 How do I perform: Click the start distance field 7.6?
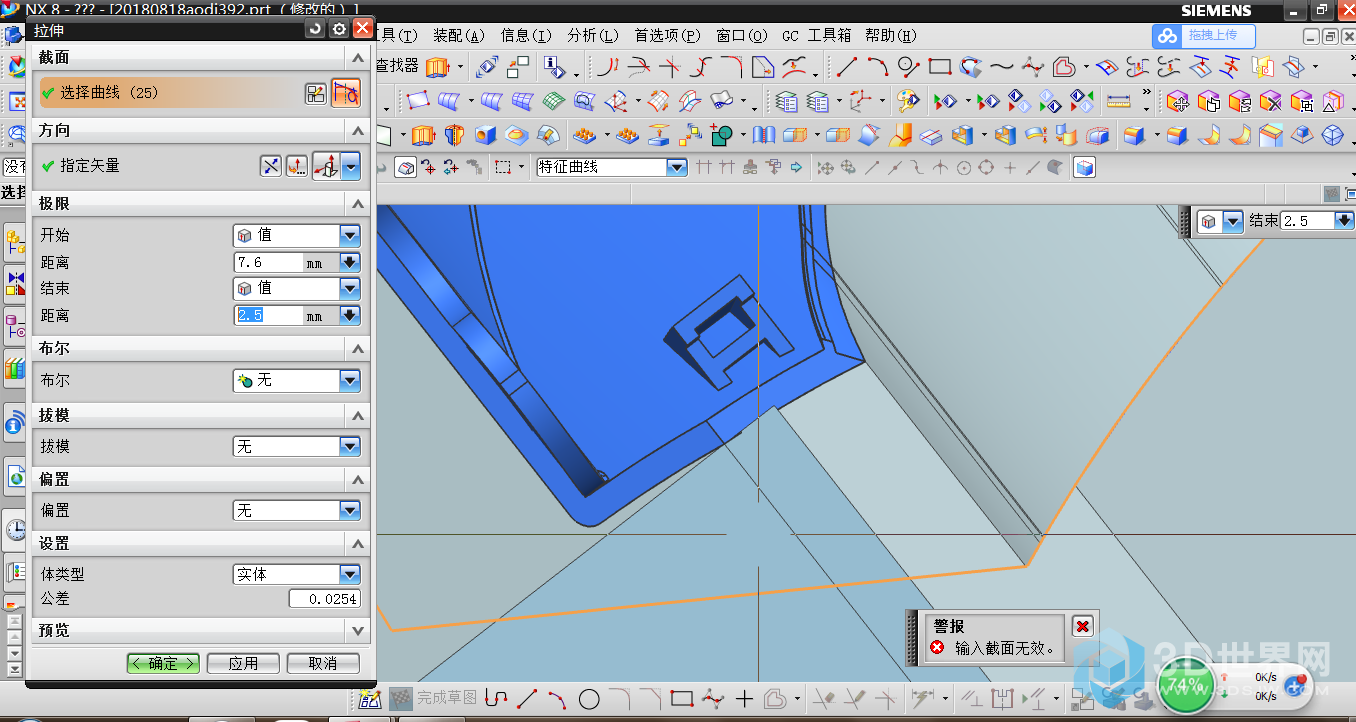(x=268, y=262)
